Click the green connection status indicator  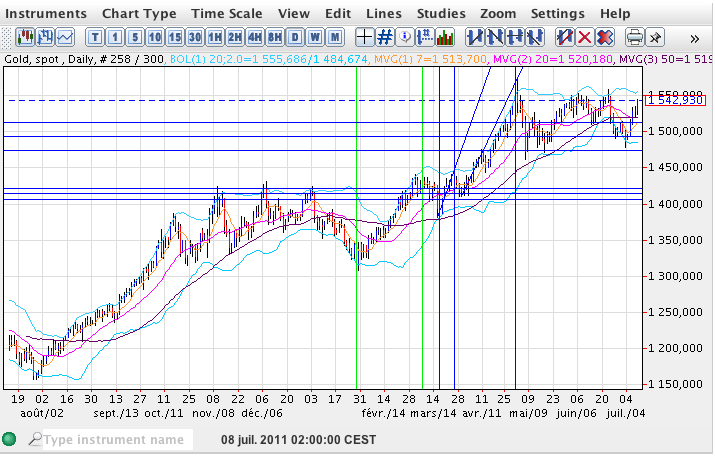tap(9, 439)
